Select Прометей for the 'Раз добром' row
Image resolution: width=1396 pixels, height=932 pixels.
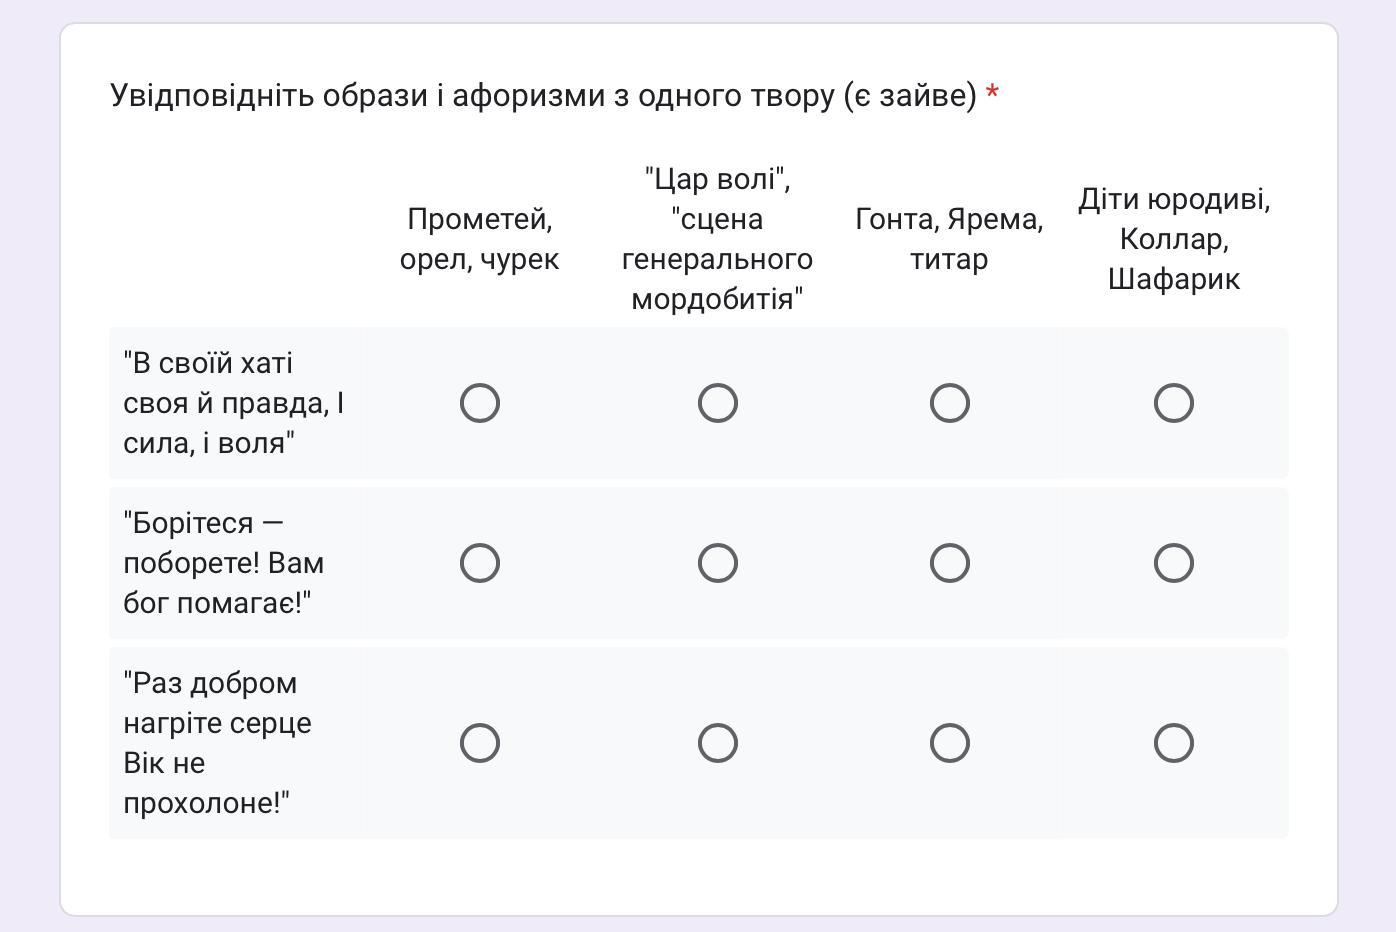480,743
